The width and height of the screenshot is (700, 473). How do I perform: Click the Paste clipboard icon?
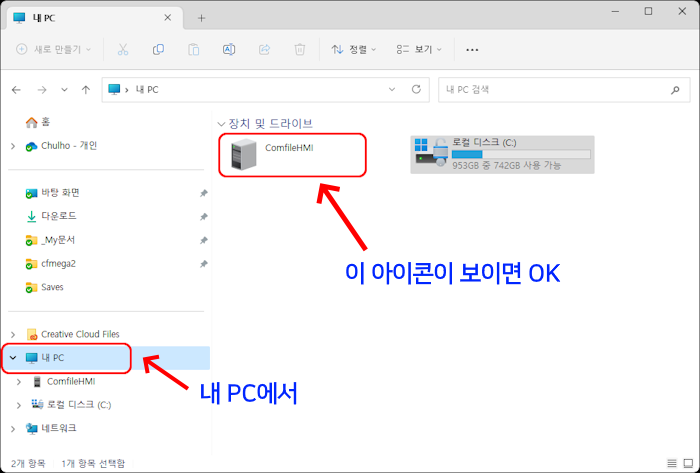(x=193, y=49)
